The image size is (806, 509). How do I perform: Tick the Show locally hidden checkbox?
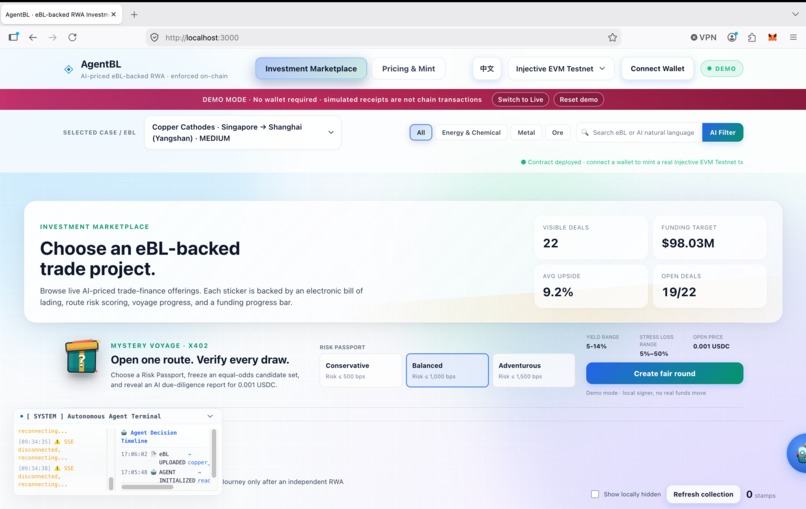point(595,494)
